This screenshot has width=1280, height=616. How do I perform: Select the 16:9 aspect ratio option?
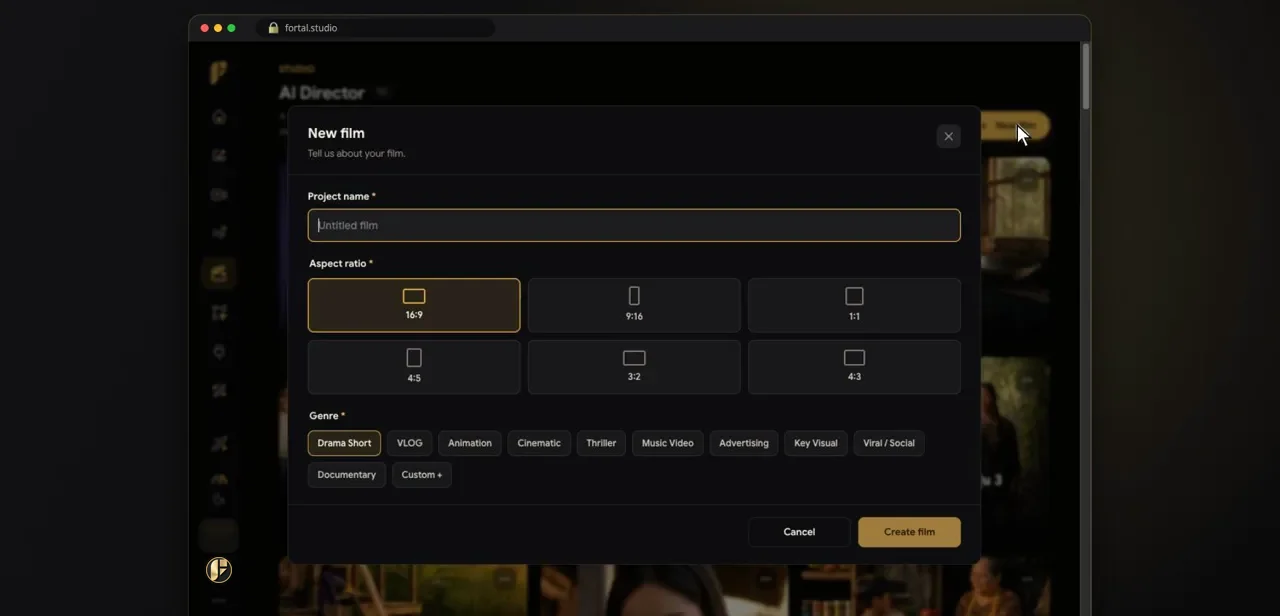click(x=414, y=305)
